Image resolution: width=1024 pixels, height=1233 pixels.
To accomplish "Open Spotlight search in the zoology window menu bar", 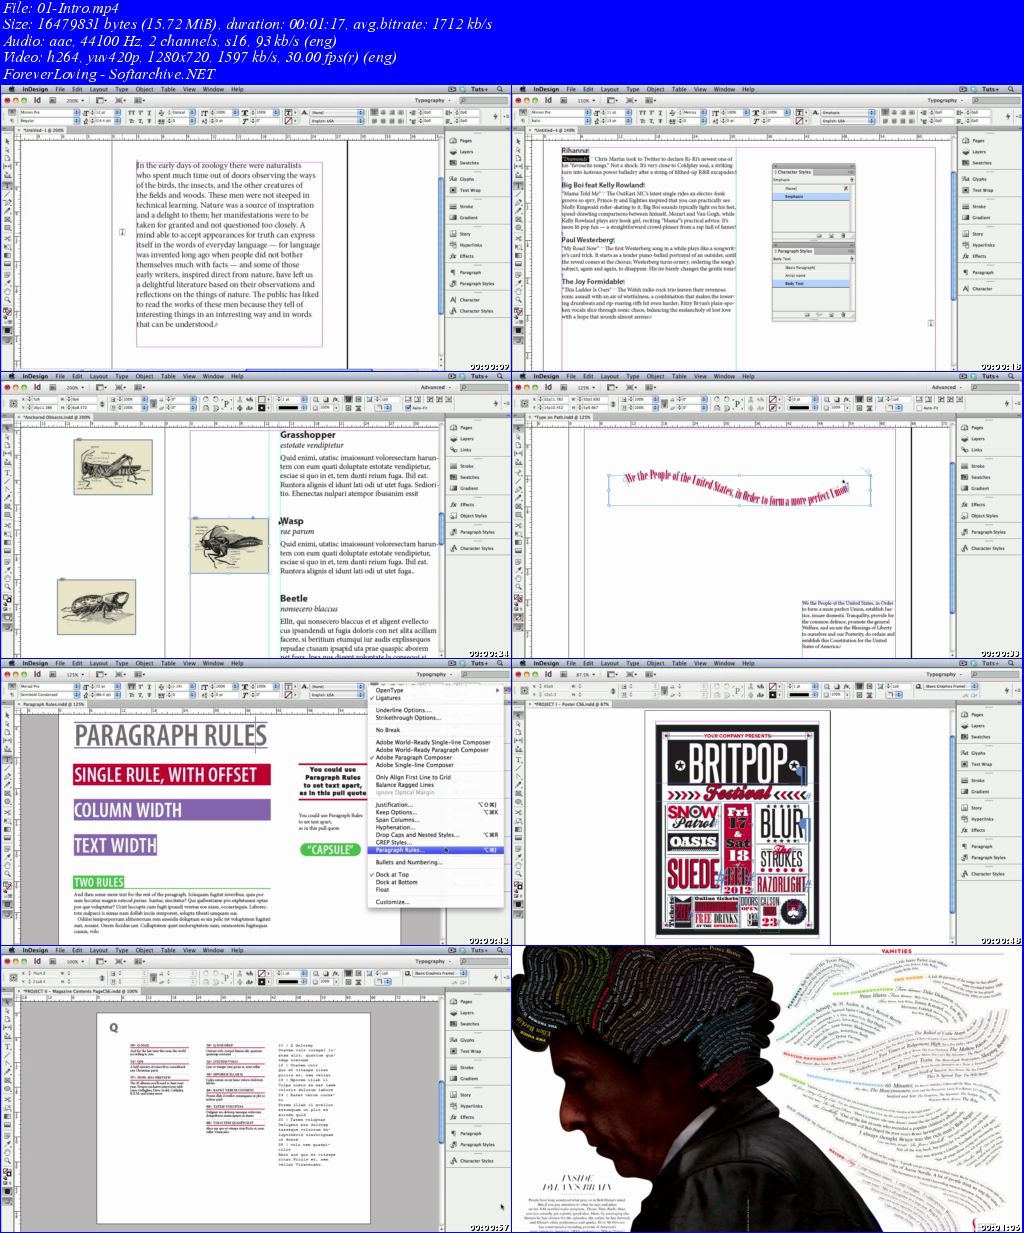I will (500, 89).
